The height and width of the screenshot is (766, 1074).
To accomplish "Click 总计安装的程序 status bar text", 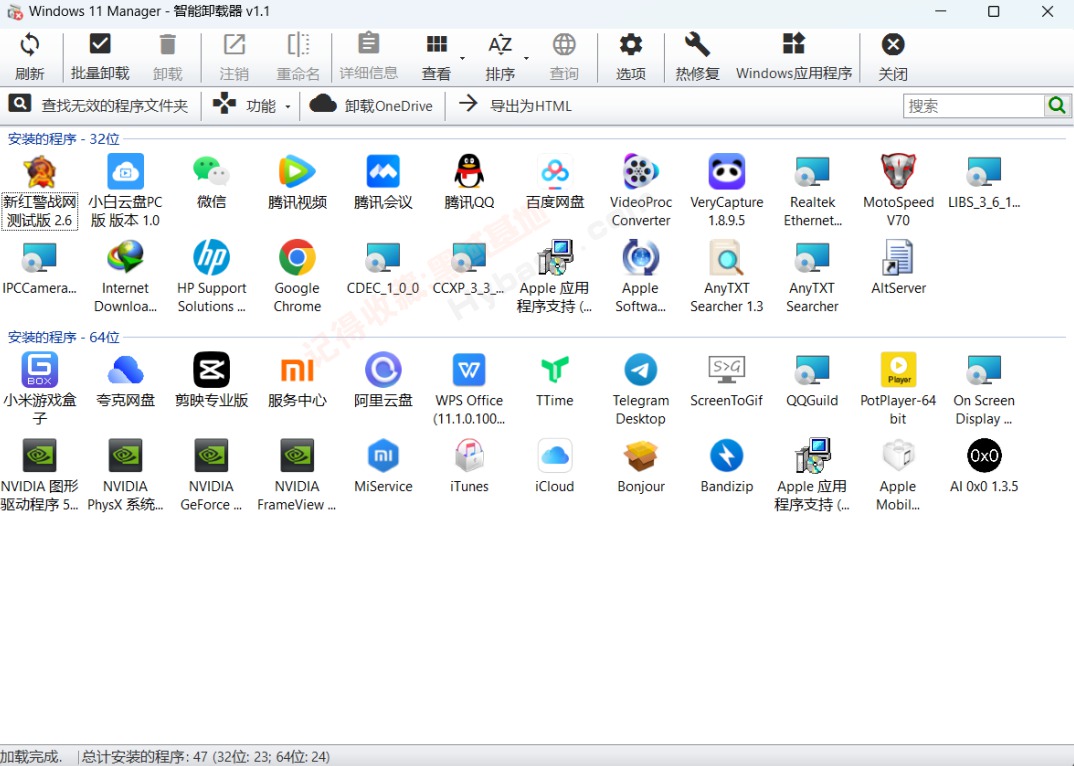I will pos(205,757).
